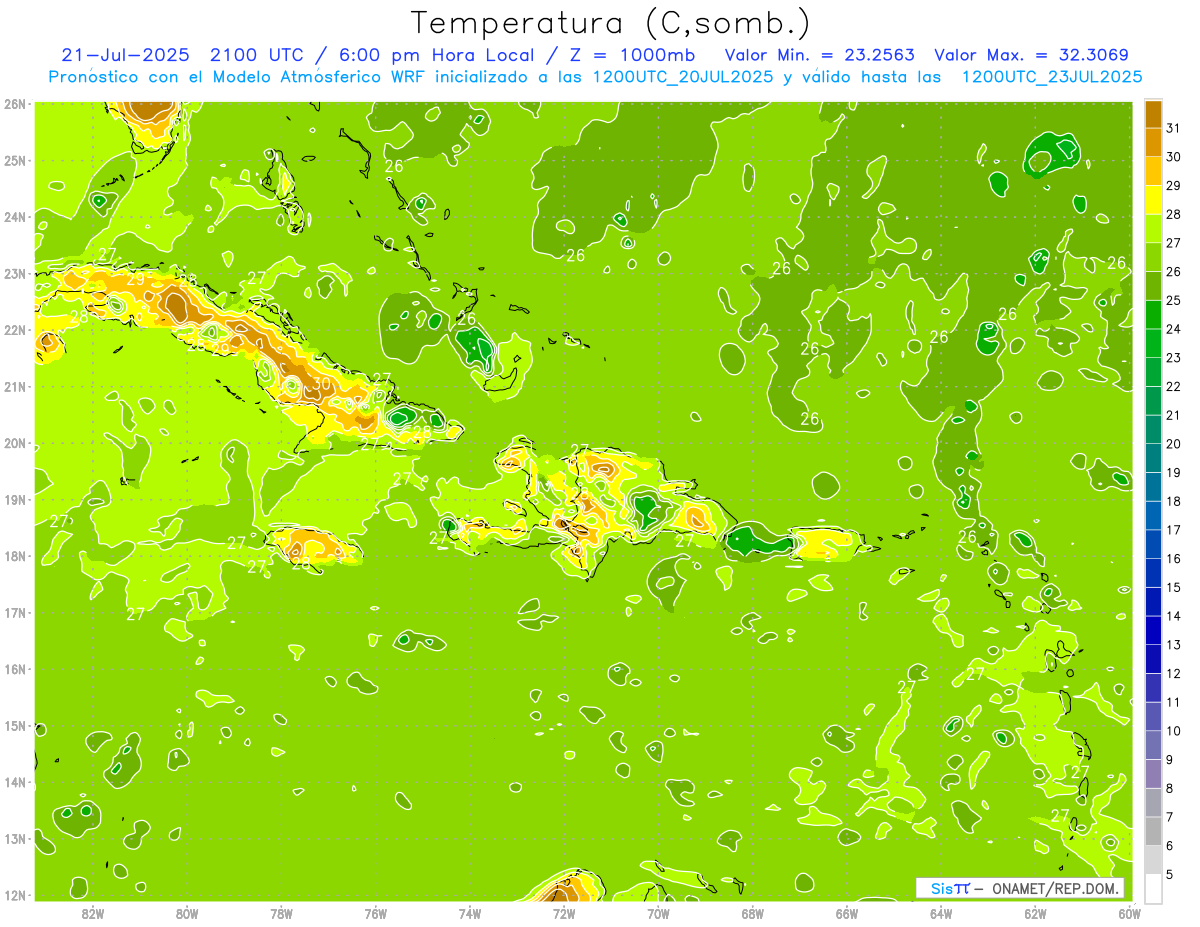Click the "19N" latitude label
This screenshot has height=927, width=1200.
point(15,499)
